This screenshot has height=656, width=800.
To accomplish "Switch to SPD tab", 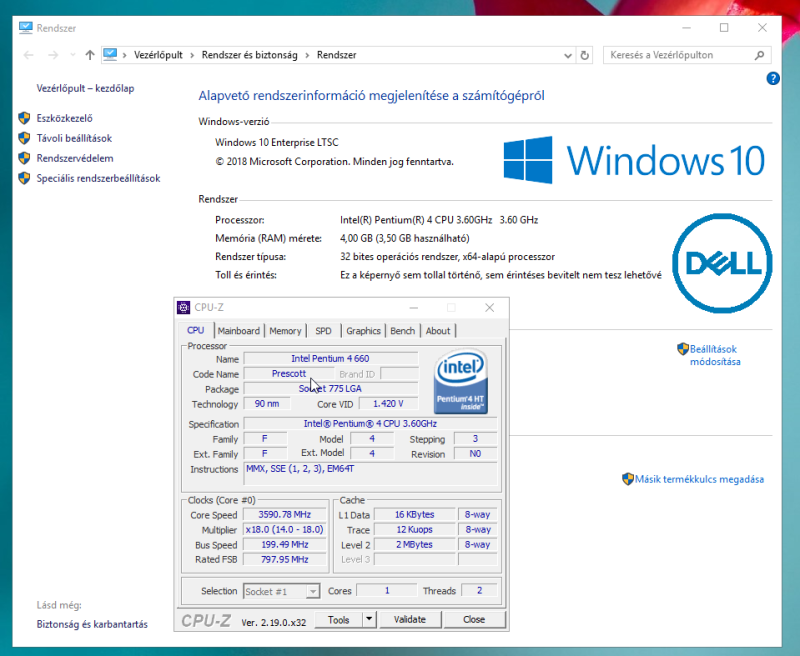I will point(323,331).
